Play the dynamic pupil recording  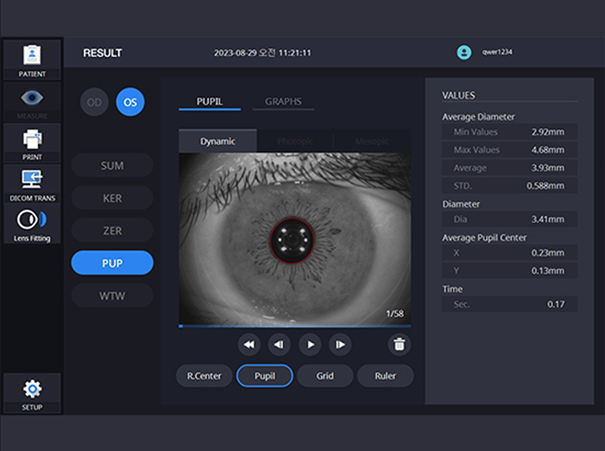pyautogui.click(x=310, y=344)
